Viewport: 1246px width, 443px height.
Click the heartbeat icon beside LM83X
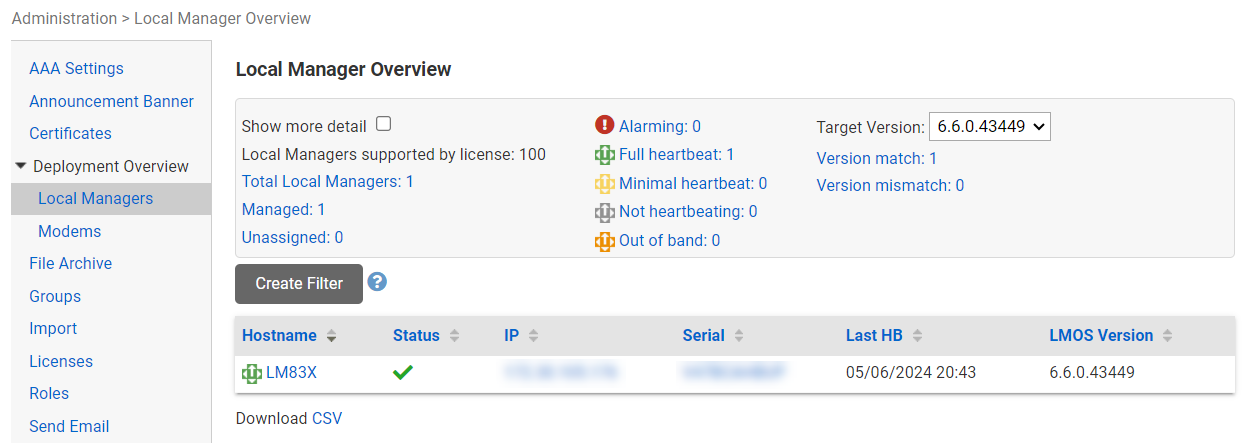pyautogui.click(x=252, y=373)
